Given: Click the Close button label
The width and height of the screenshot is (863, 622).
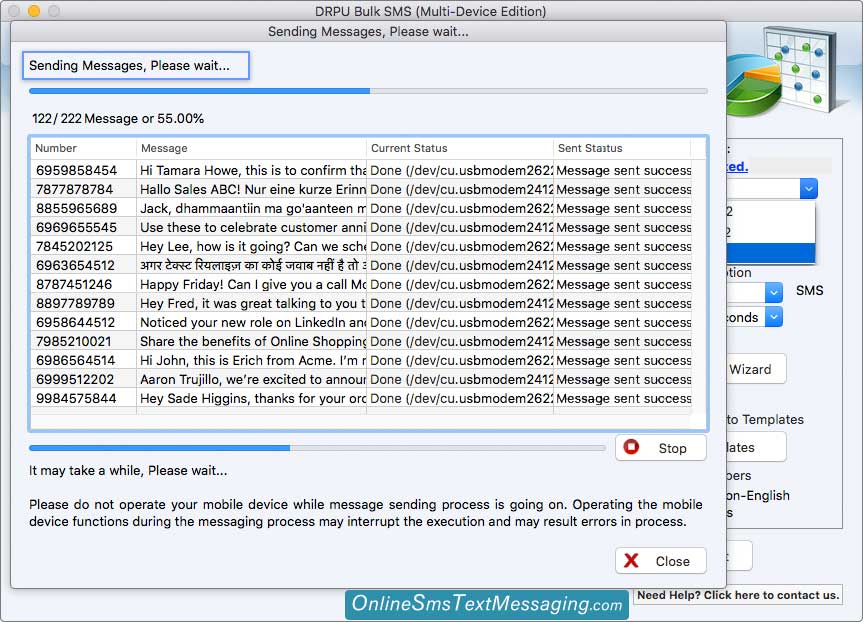Looking at the screenshot, I should coord(672,561).
